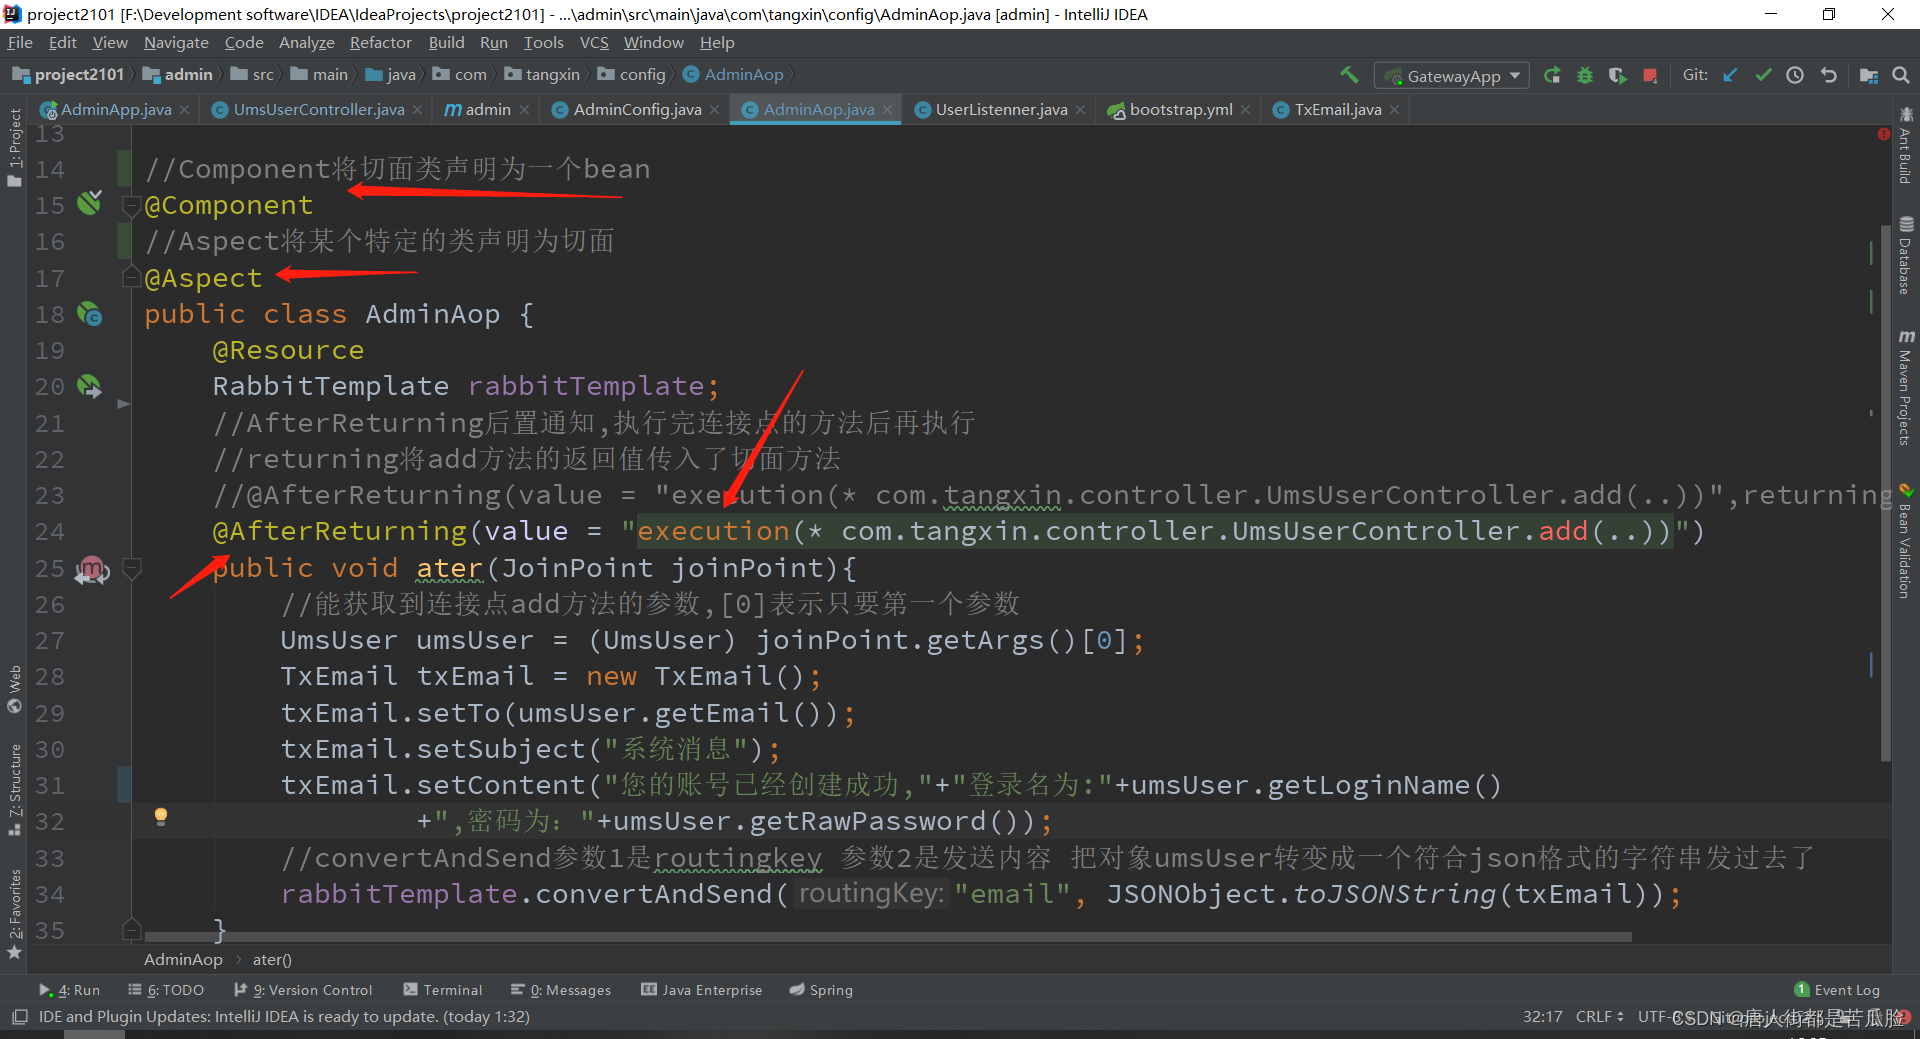Click AdminAop class breadcrumb in navigation bar

(734, 75)
